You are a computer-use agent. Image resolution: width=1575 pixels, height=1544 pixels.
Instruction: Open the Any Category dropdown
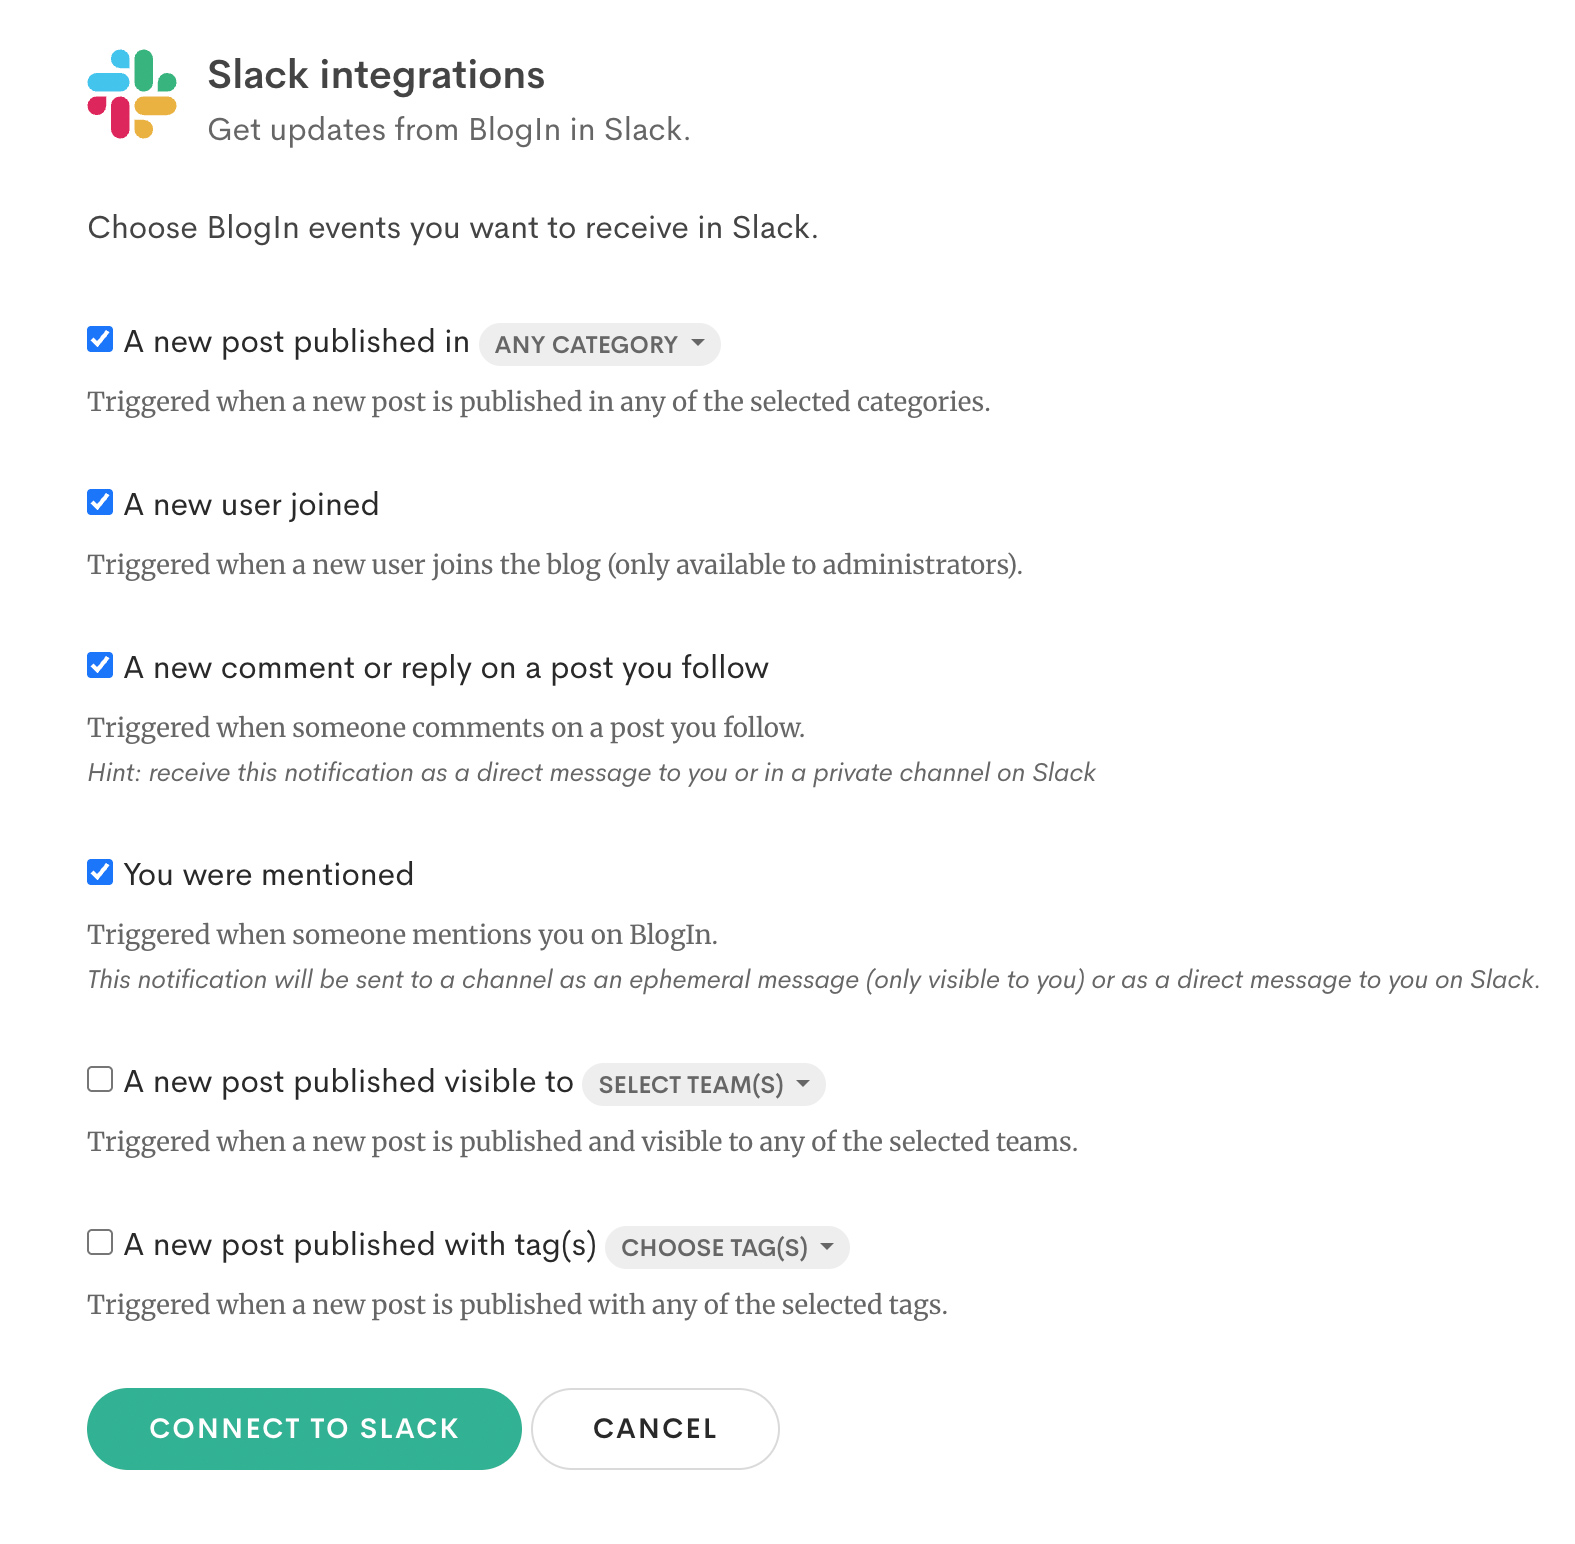pos(600,344)
